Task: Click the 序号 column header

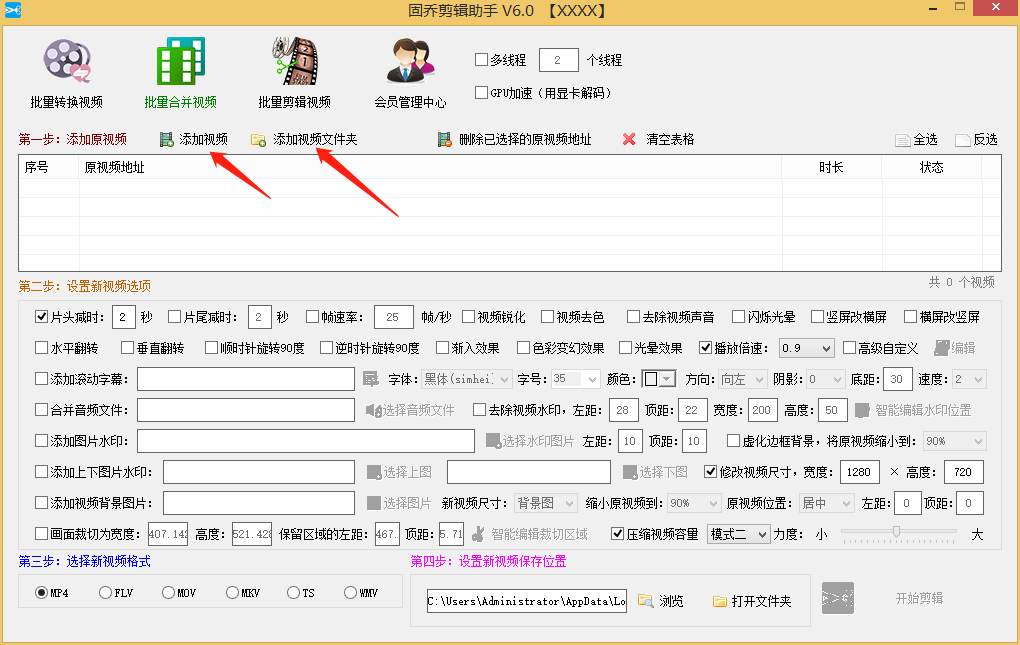Action: click(49, 168)
